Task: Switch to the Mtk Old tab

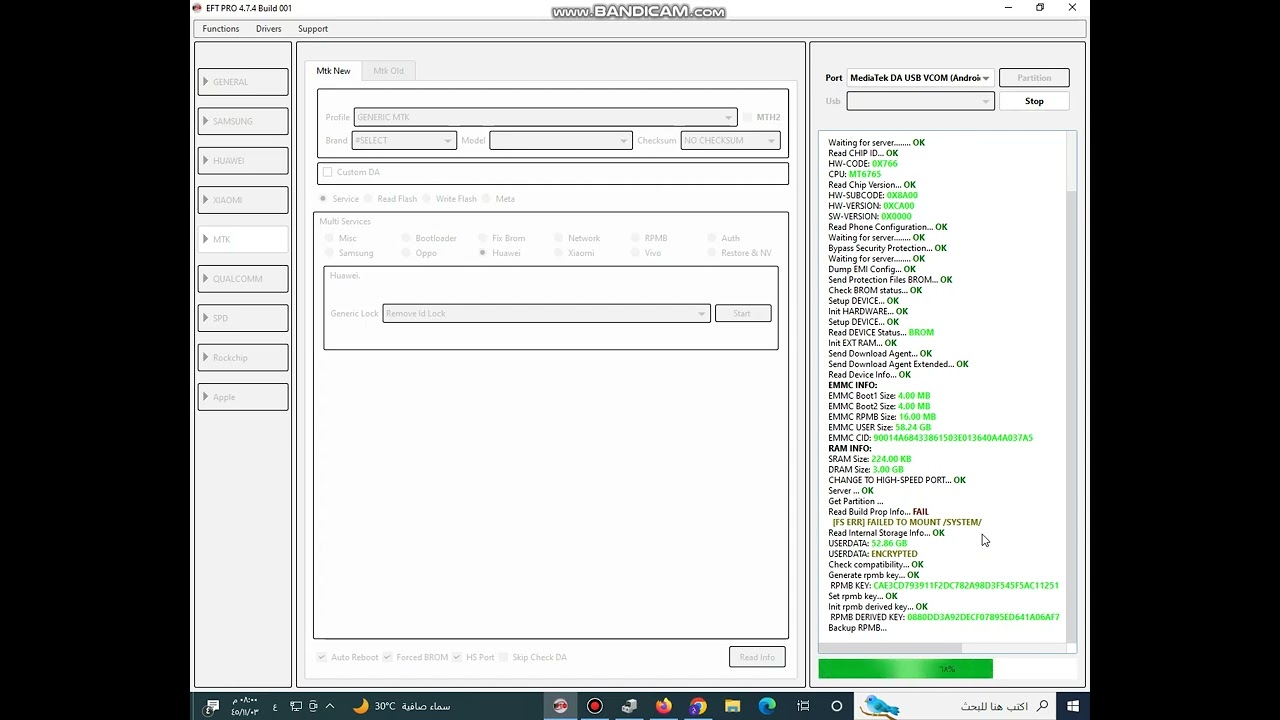Action: point(388,71)
